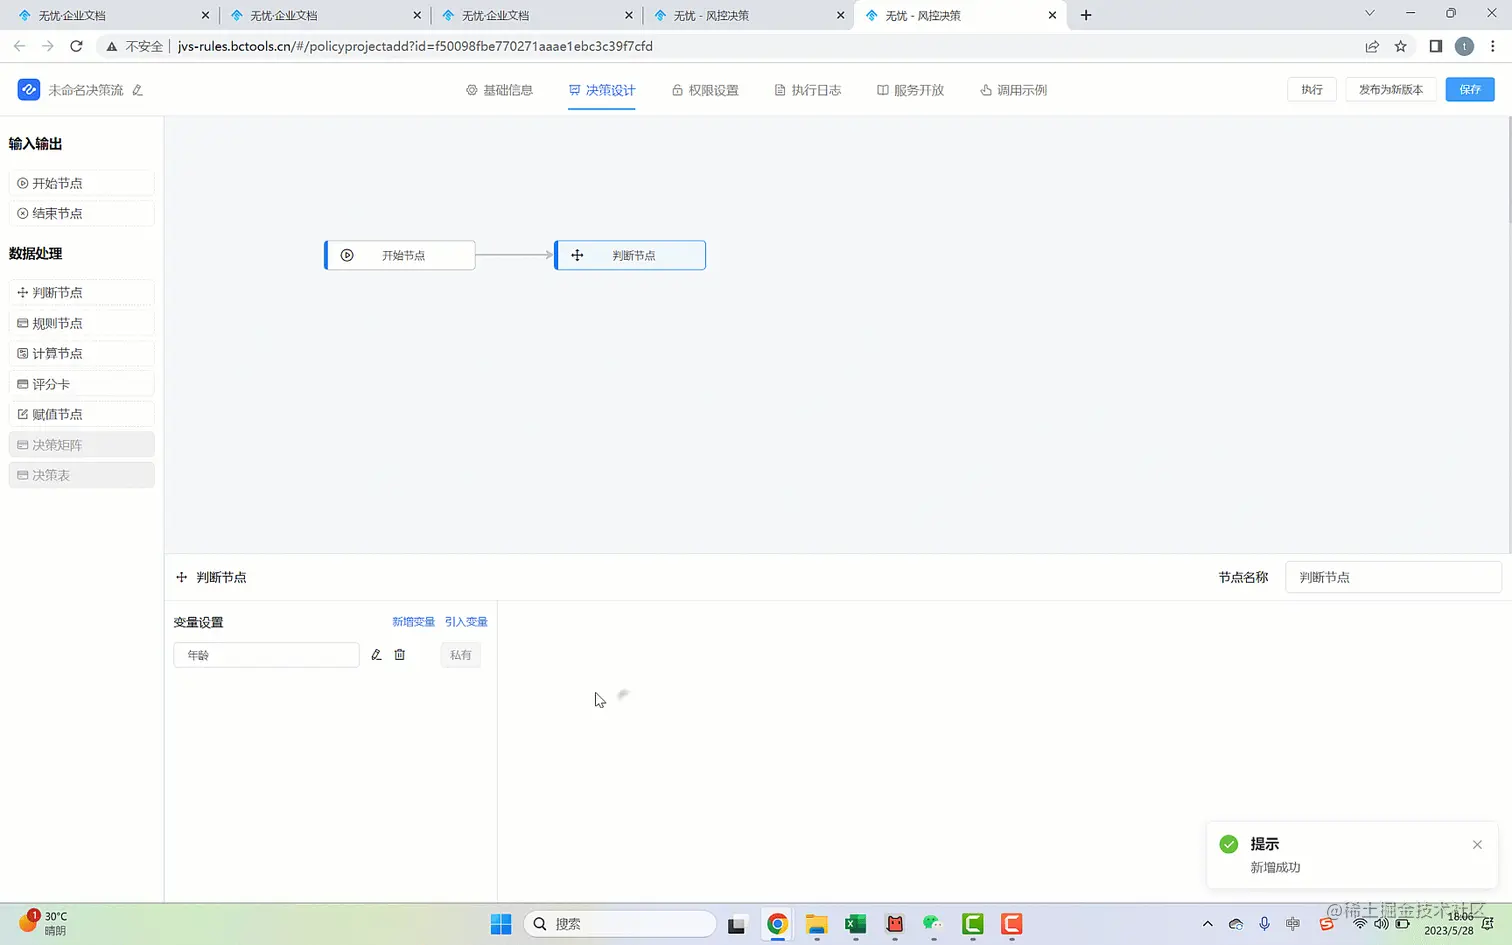Click the edit pencil icon beside 未命名决策流
The width and height of the screenshot is (1512, 945).
tap(138, 90)
